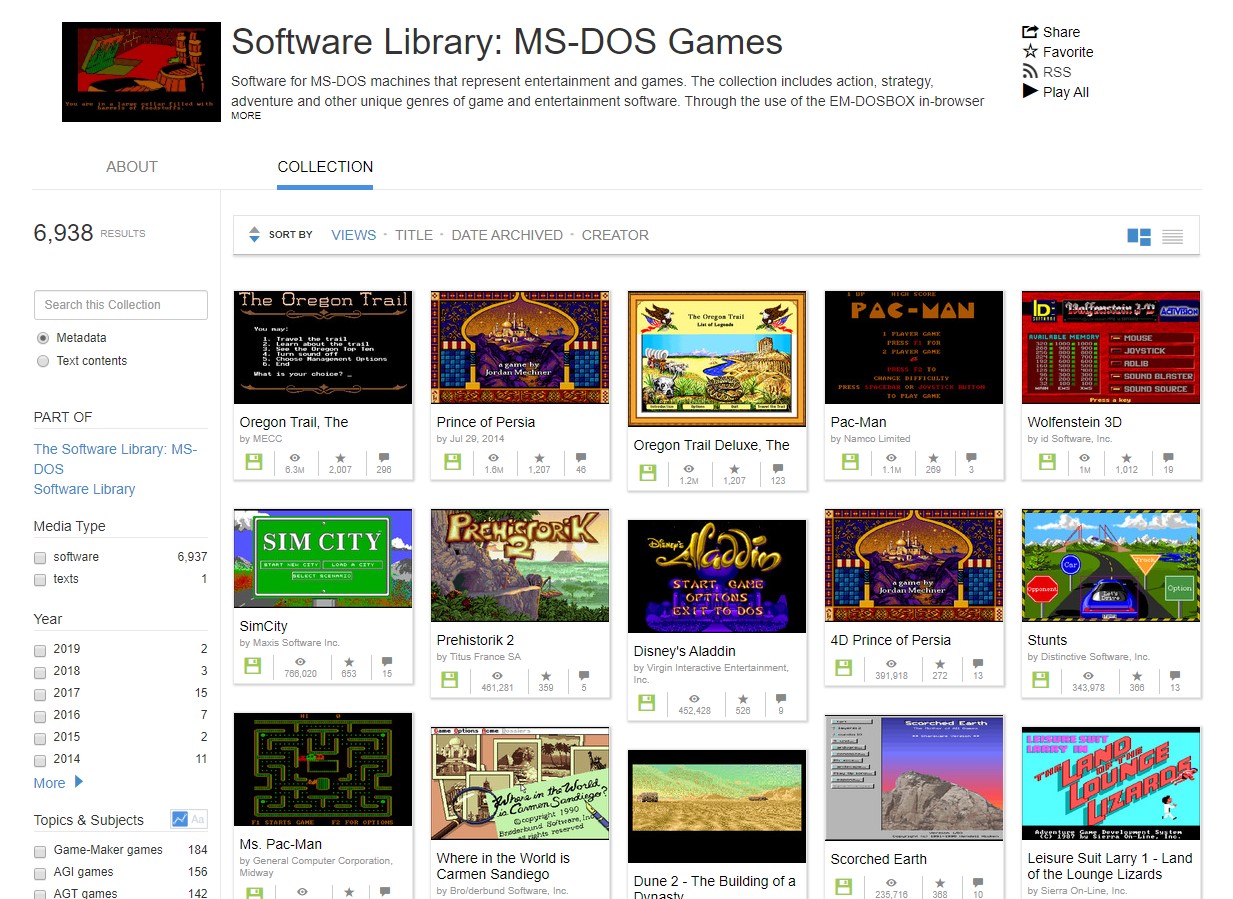Open the Pac-Man game thumbnail
The height and width of the screenshot is (899, 1233).
point(914,348)
